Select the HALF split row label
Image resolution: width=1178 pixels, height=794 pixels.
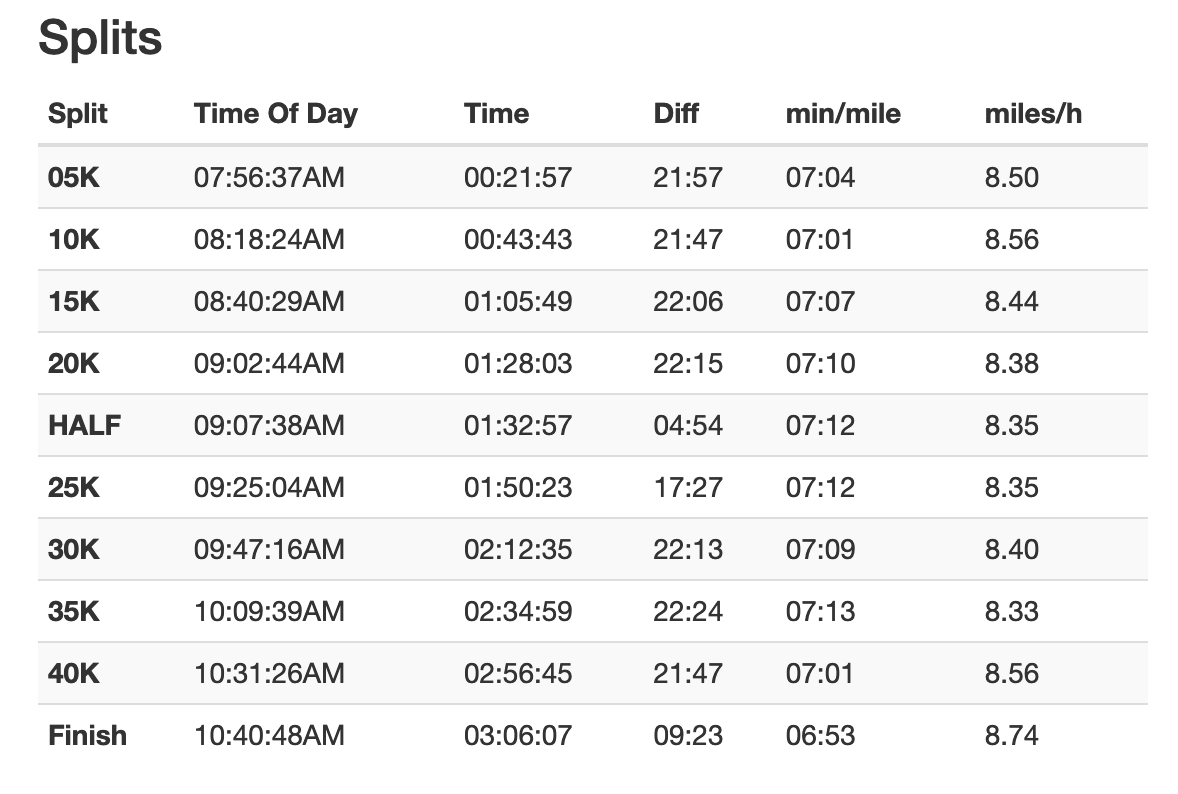click(x=84, y=426)
